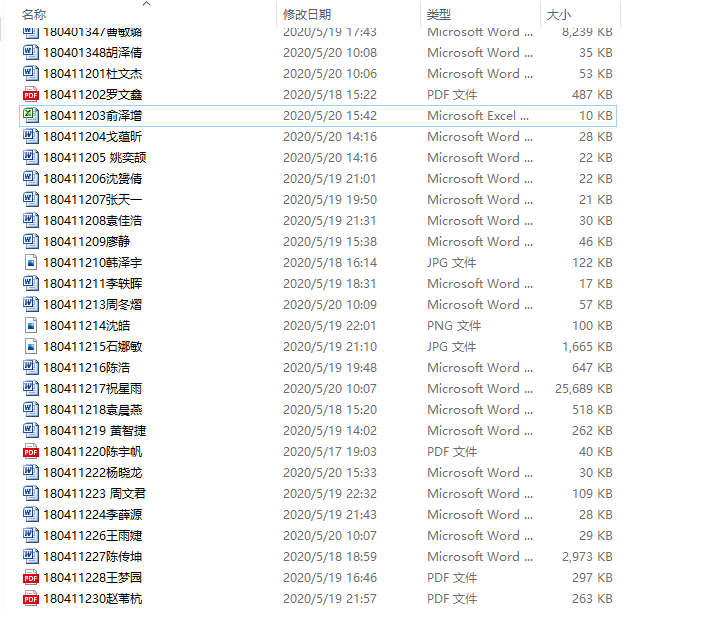Select the file named 180411207张天一
This screenshot has height=621, width=714.
tap(92, 200)
